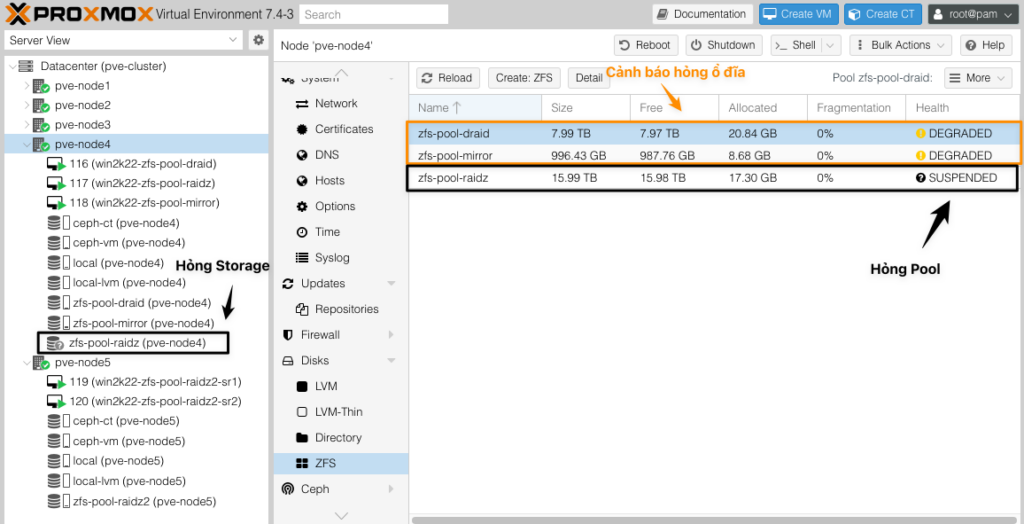The image size is (1024, 524).
Task: Click the pve-node3 server icon
Action: click(42, 125)
